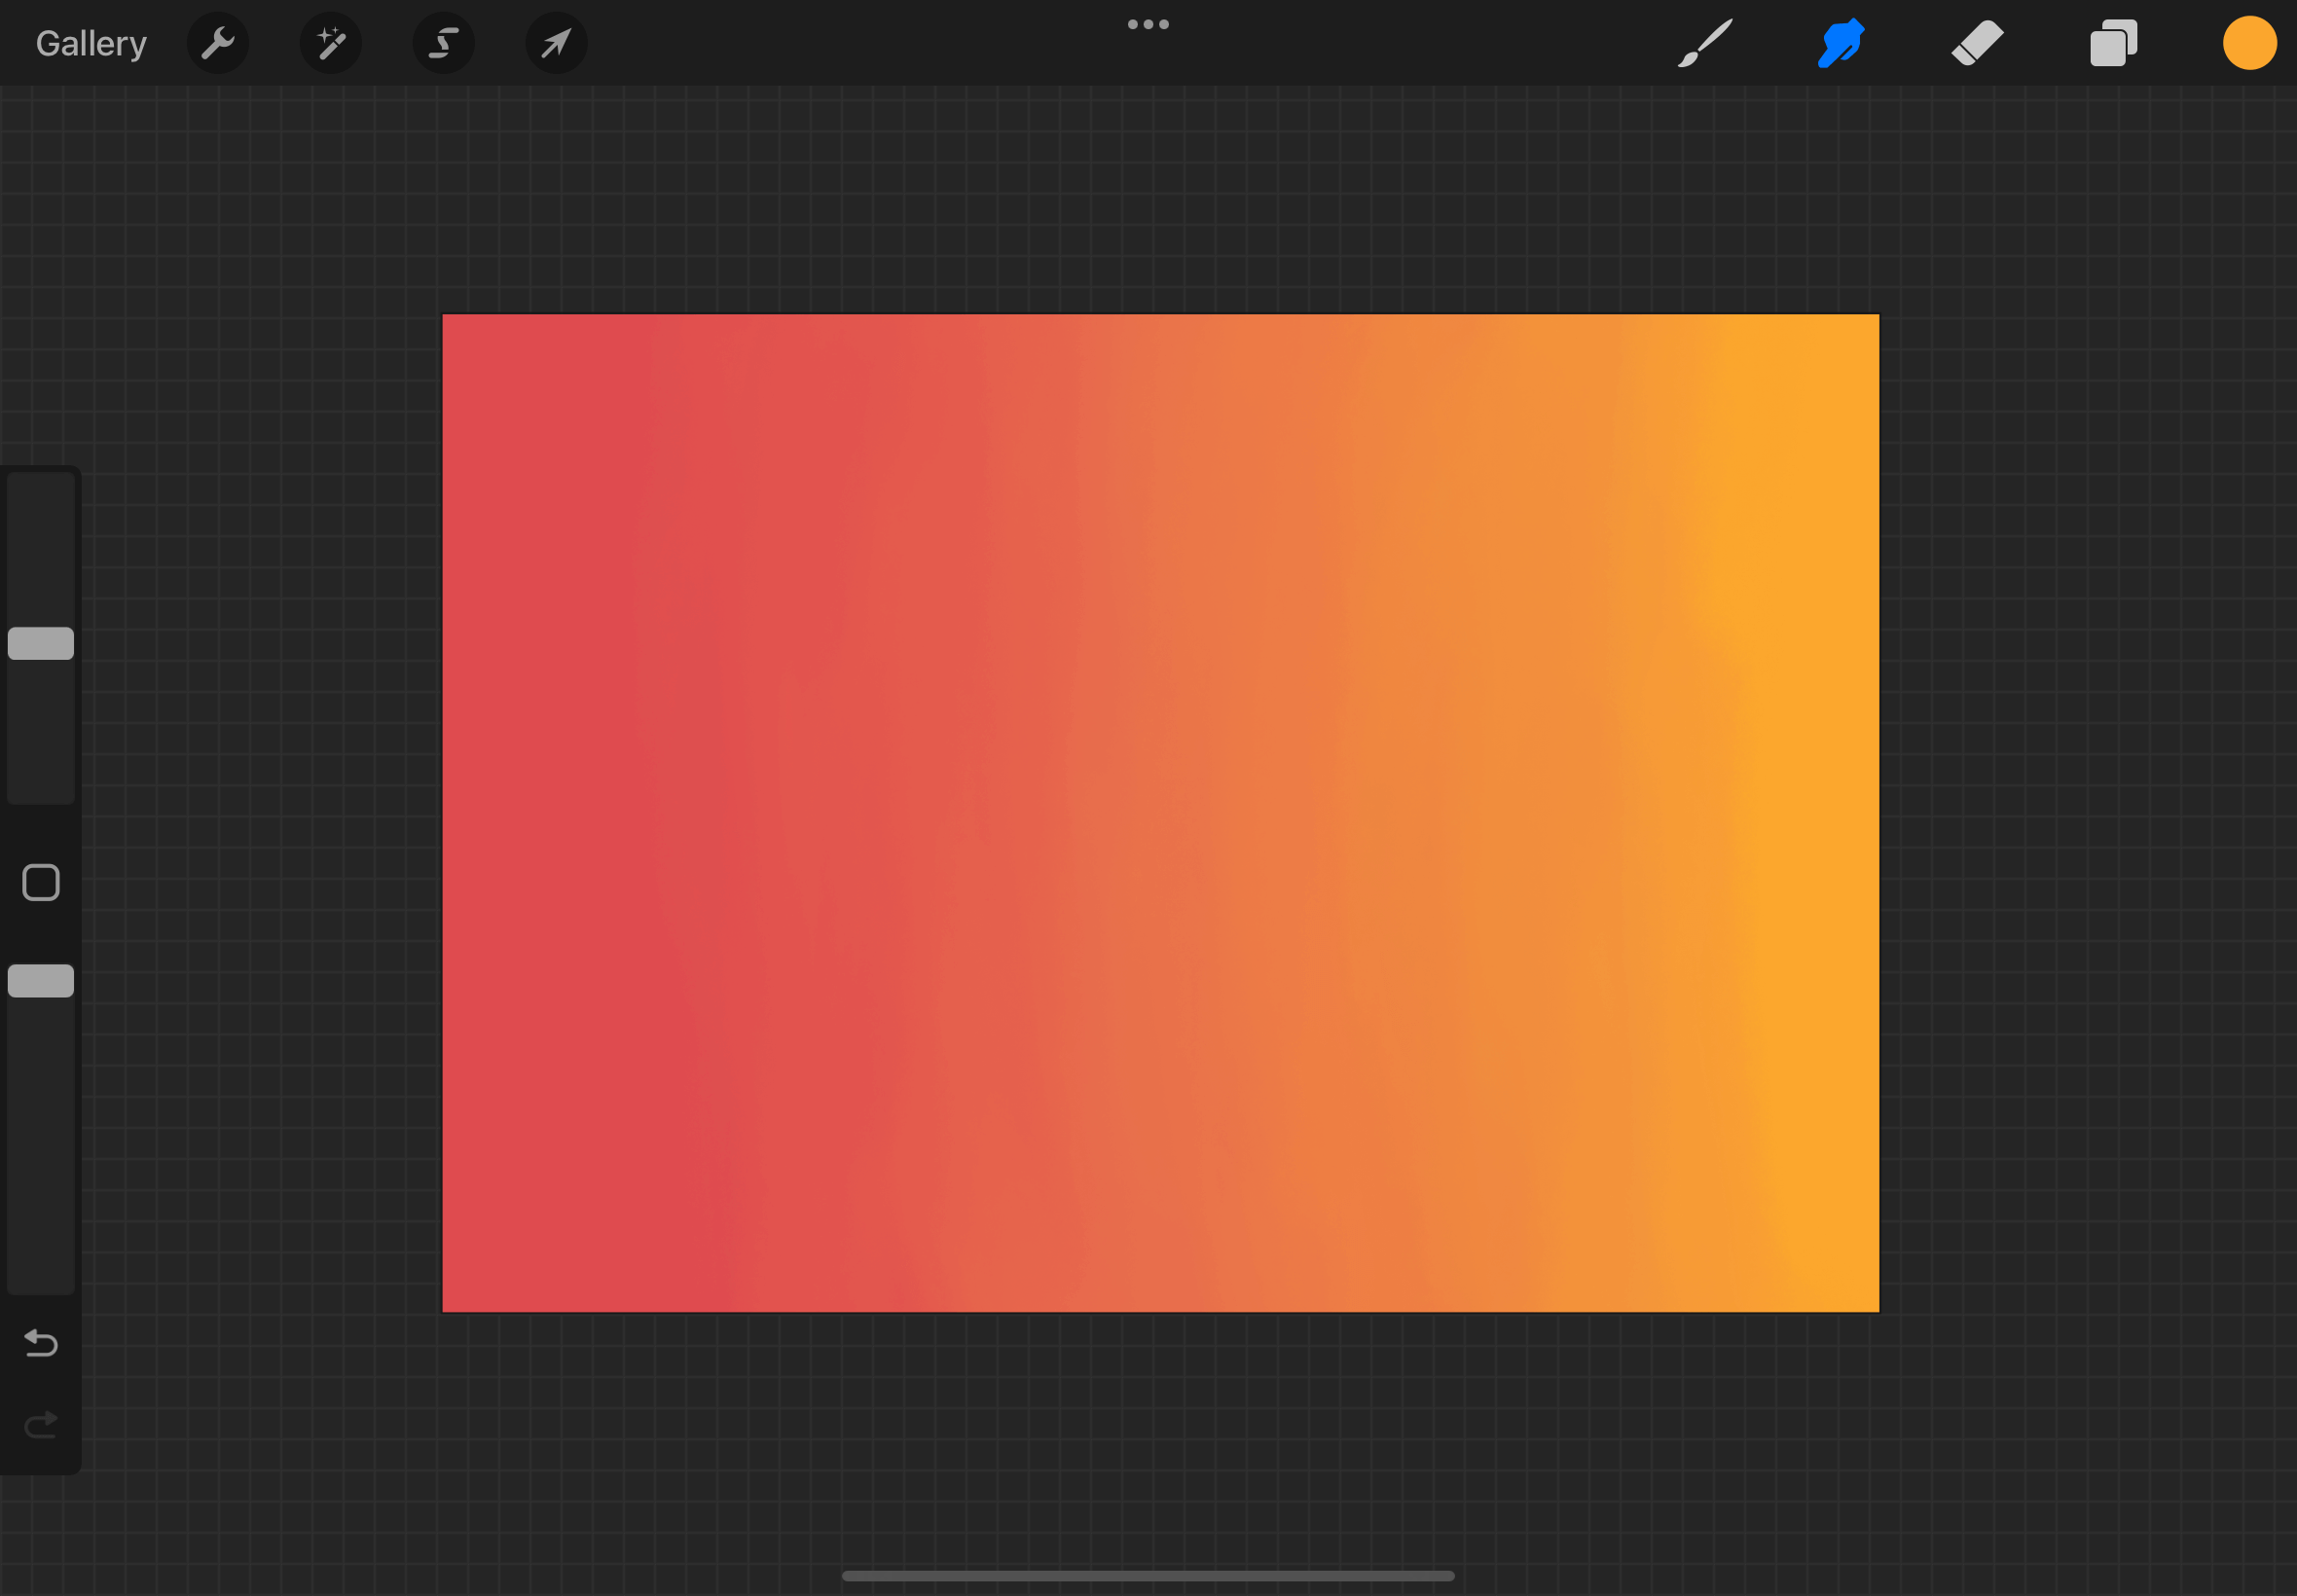Open Adjustments magic wand menu
The width and height of the screenshot is (2297, 1596).
coord(331,44)
